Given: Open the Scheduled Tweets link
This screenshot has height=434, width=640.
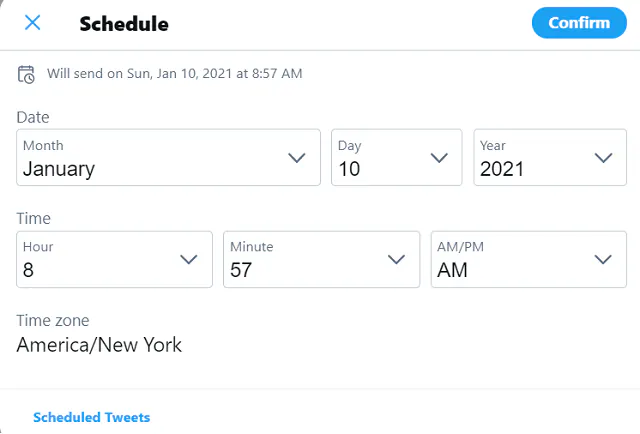Looking at the screenshot, I should [x=92, y=417].
